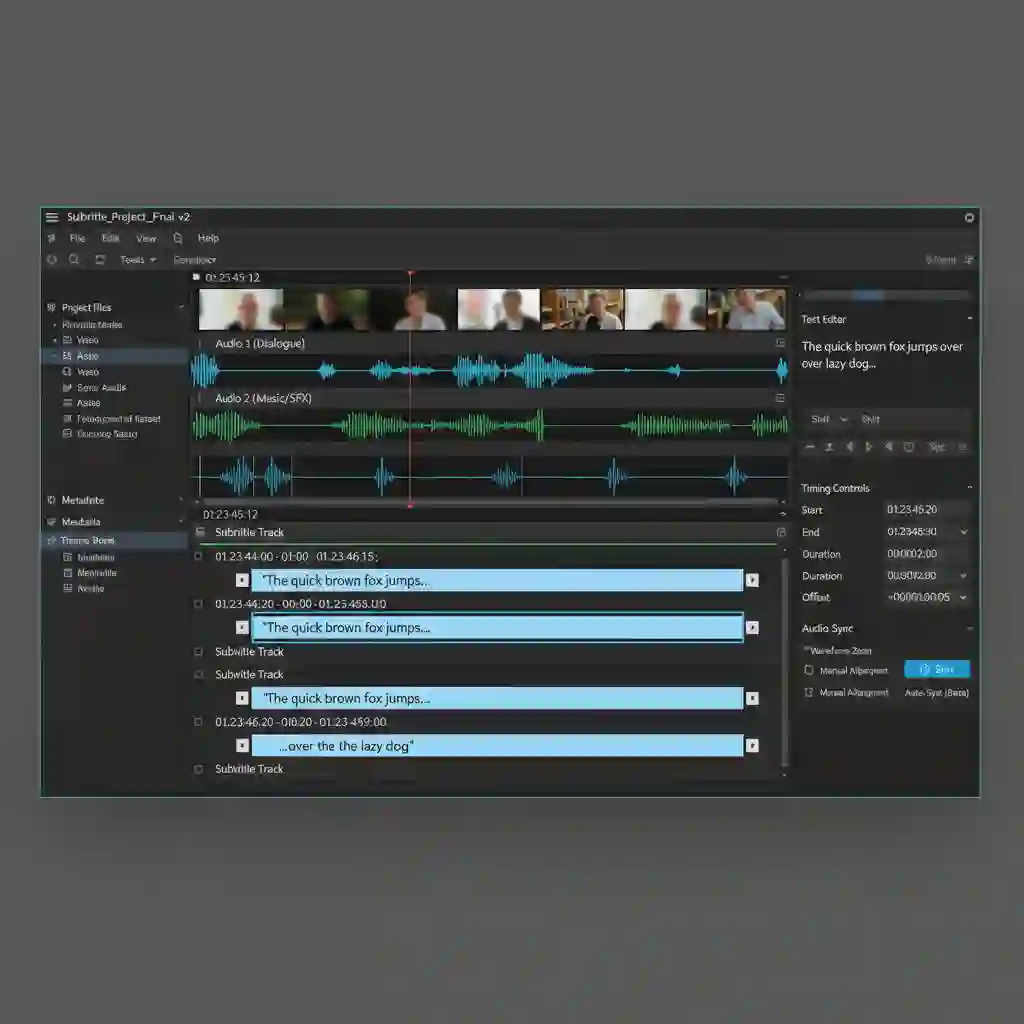Check the box beside the first subtitle cue

pyautogui.click(x=196, y=557)
